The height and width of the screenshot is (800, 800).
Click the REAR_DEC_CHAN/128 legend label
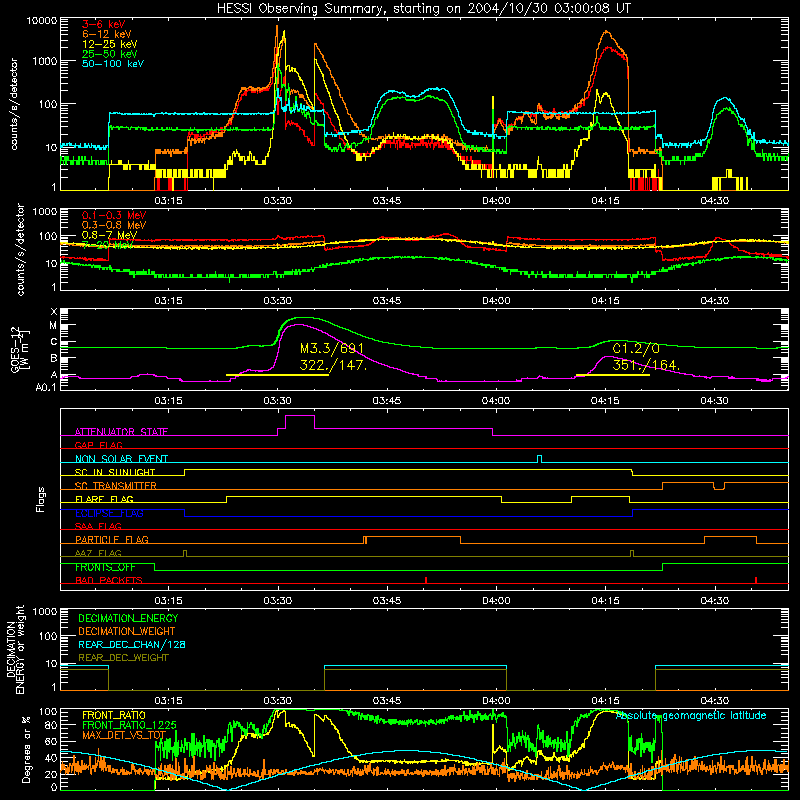point(132,644)
